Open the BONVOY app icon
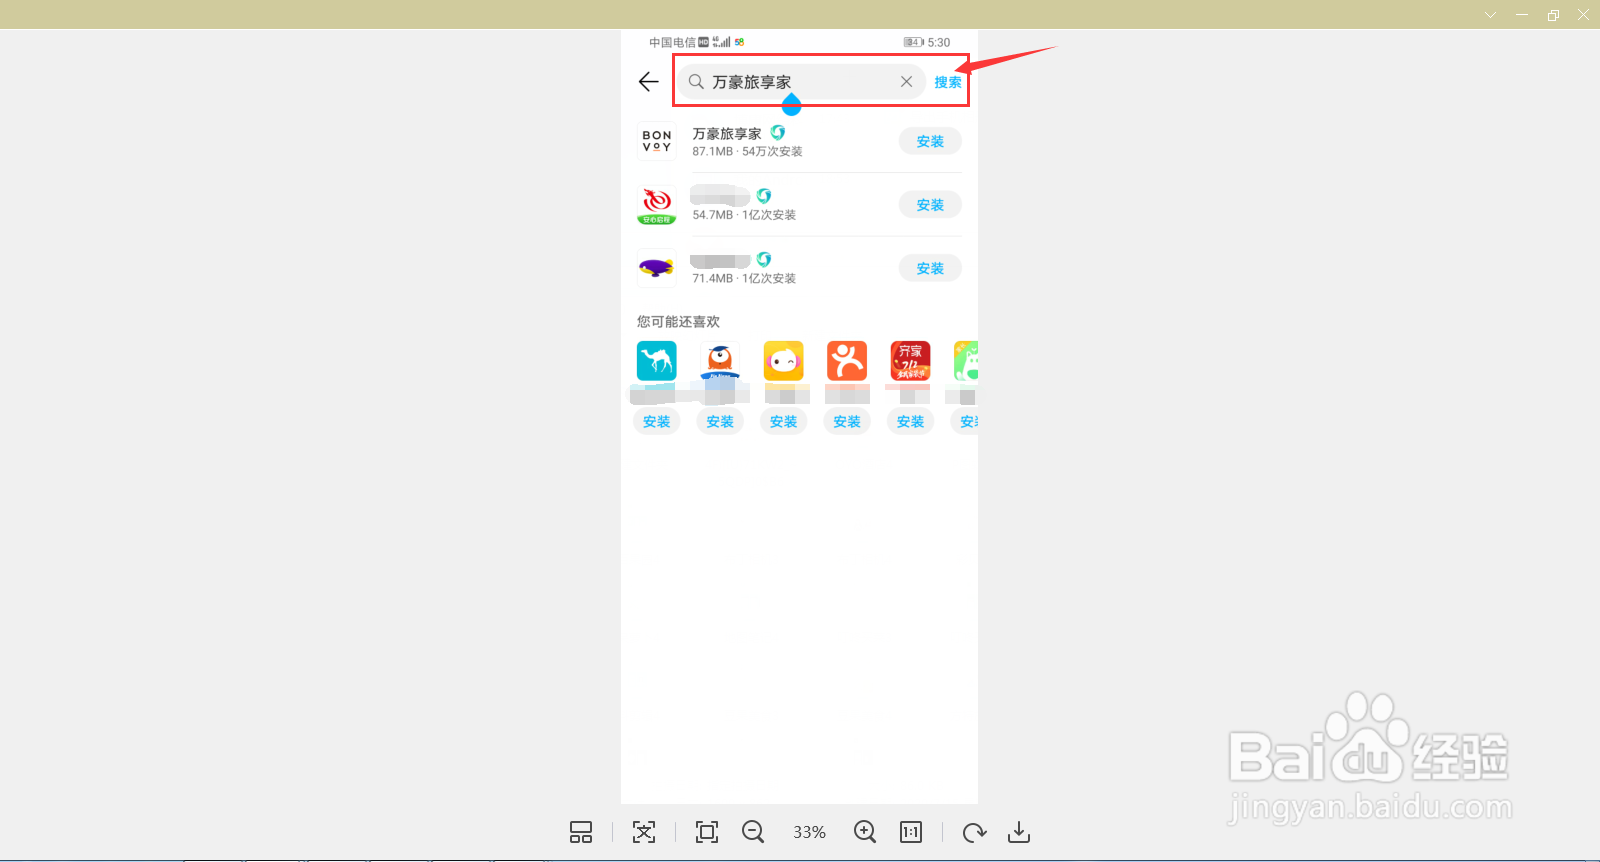1600x862 pixels. tap(657, 141)
